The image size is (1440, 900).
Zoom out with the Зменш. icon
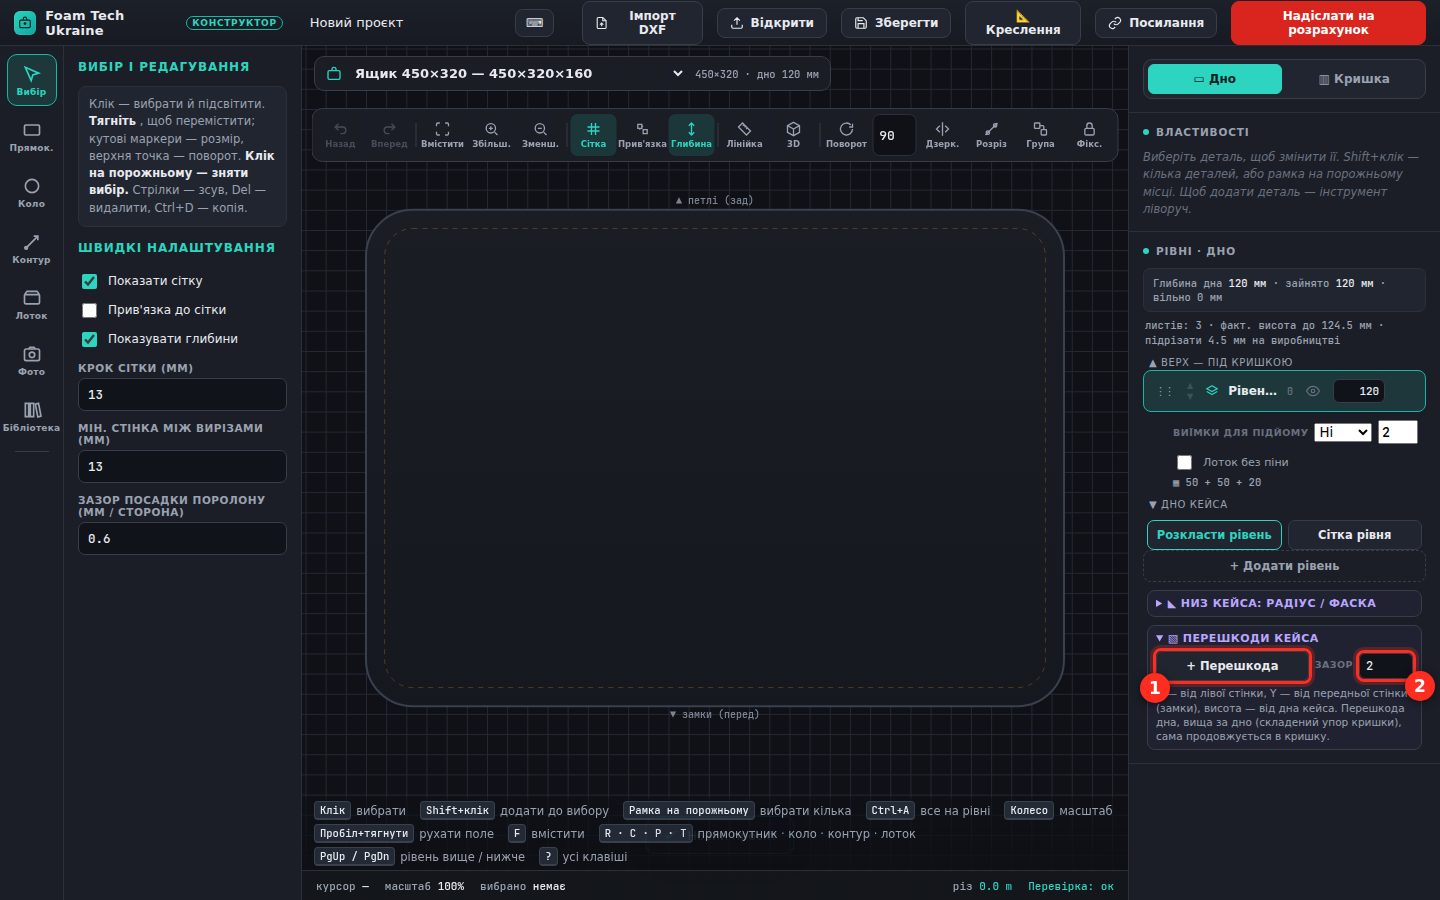click(540, 135)
